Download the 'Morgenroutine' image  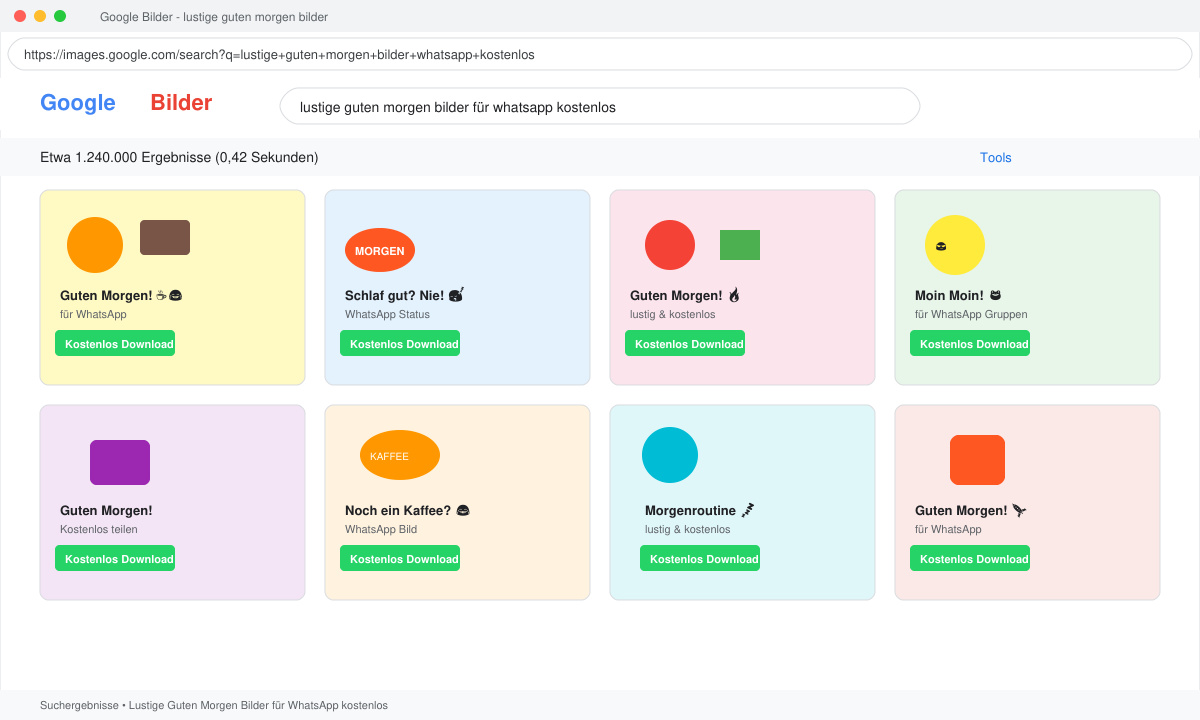tap(700, 558)
